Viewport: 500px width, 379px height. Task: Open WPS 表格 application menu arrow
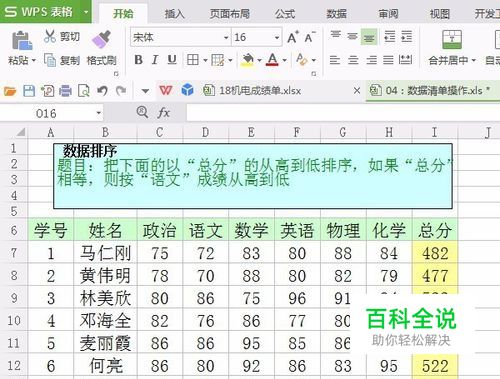(x=85, y=12)
